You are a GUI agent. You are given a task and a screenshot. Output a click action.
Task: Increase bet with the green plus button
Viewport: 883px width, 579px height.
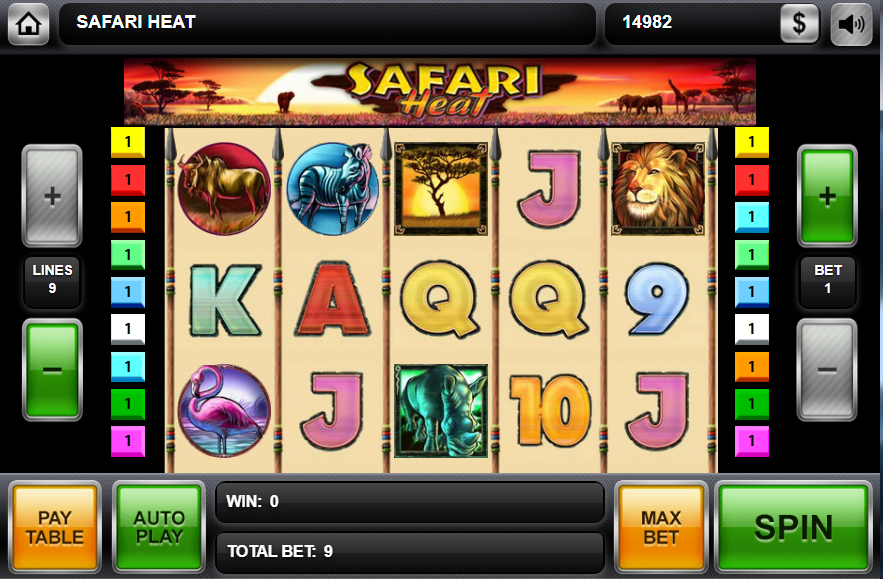click(827, 196)
